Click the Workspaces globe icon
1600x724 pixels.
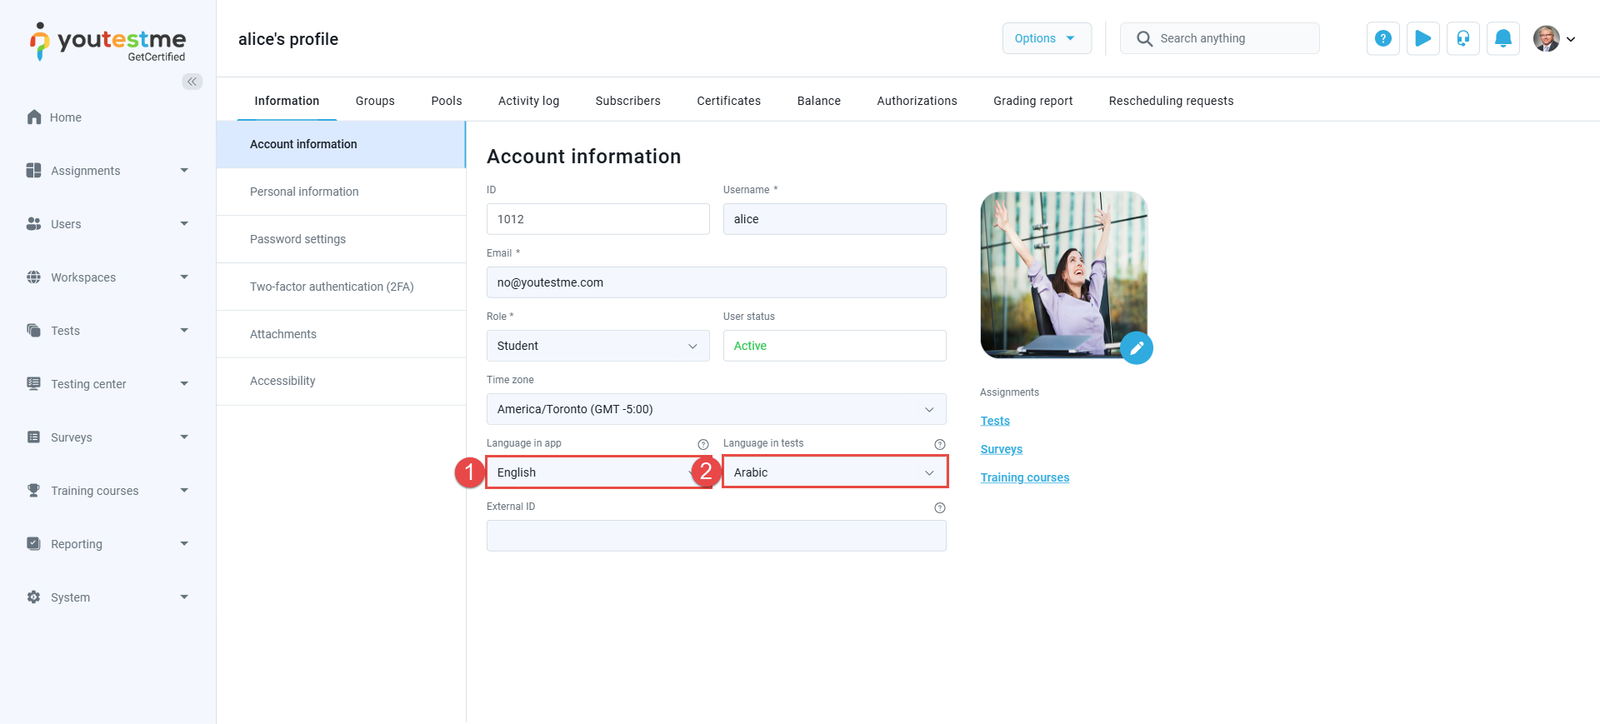click(x=34, y=277)
